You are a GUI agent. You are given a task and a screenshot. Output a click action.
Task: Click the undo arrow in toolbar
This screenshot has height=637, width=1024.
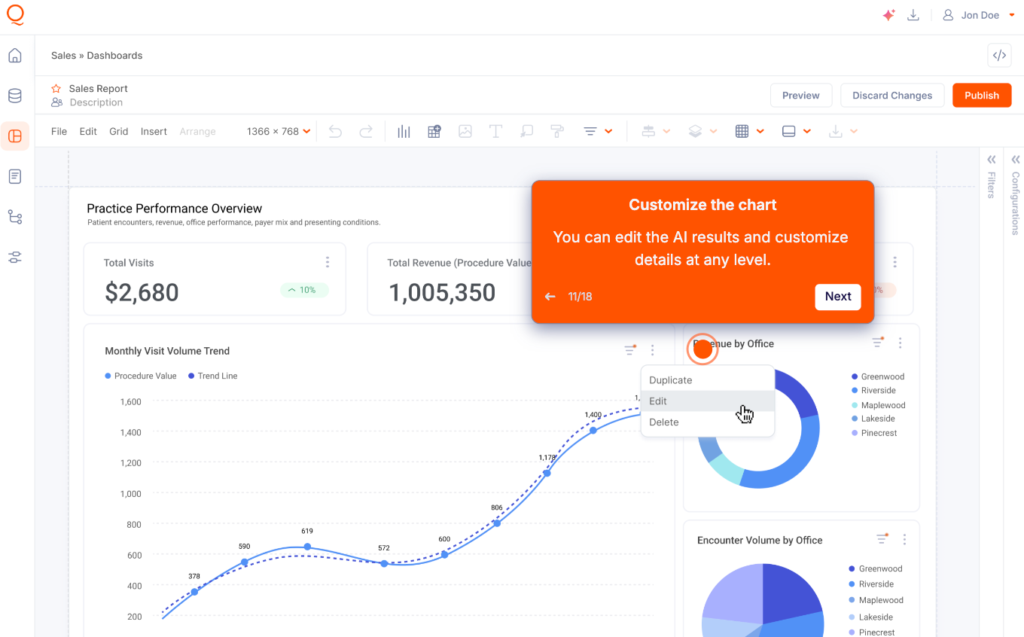coord(335,131)
